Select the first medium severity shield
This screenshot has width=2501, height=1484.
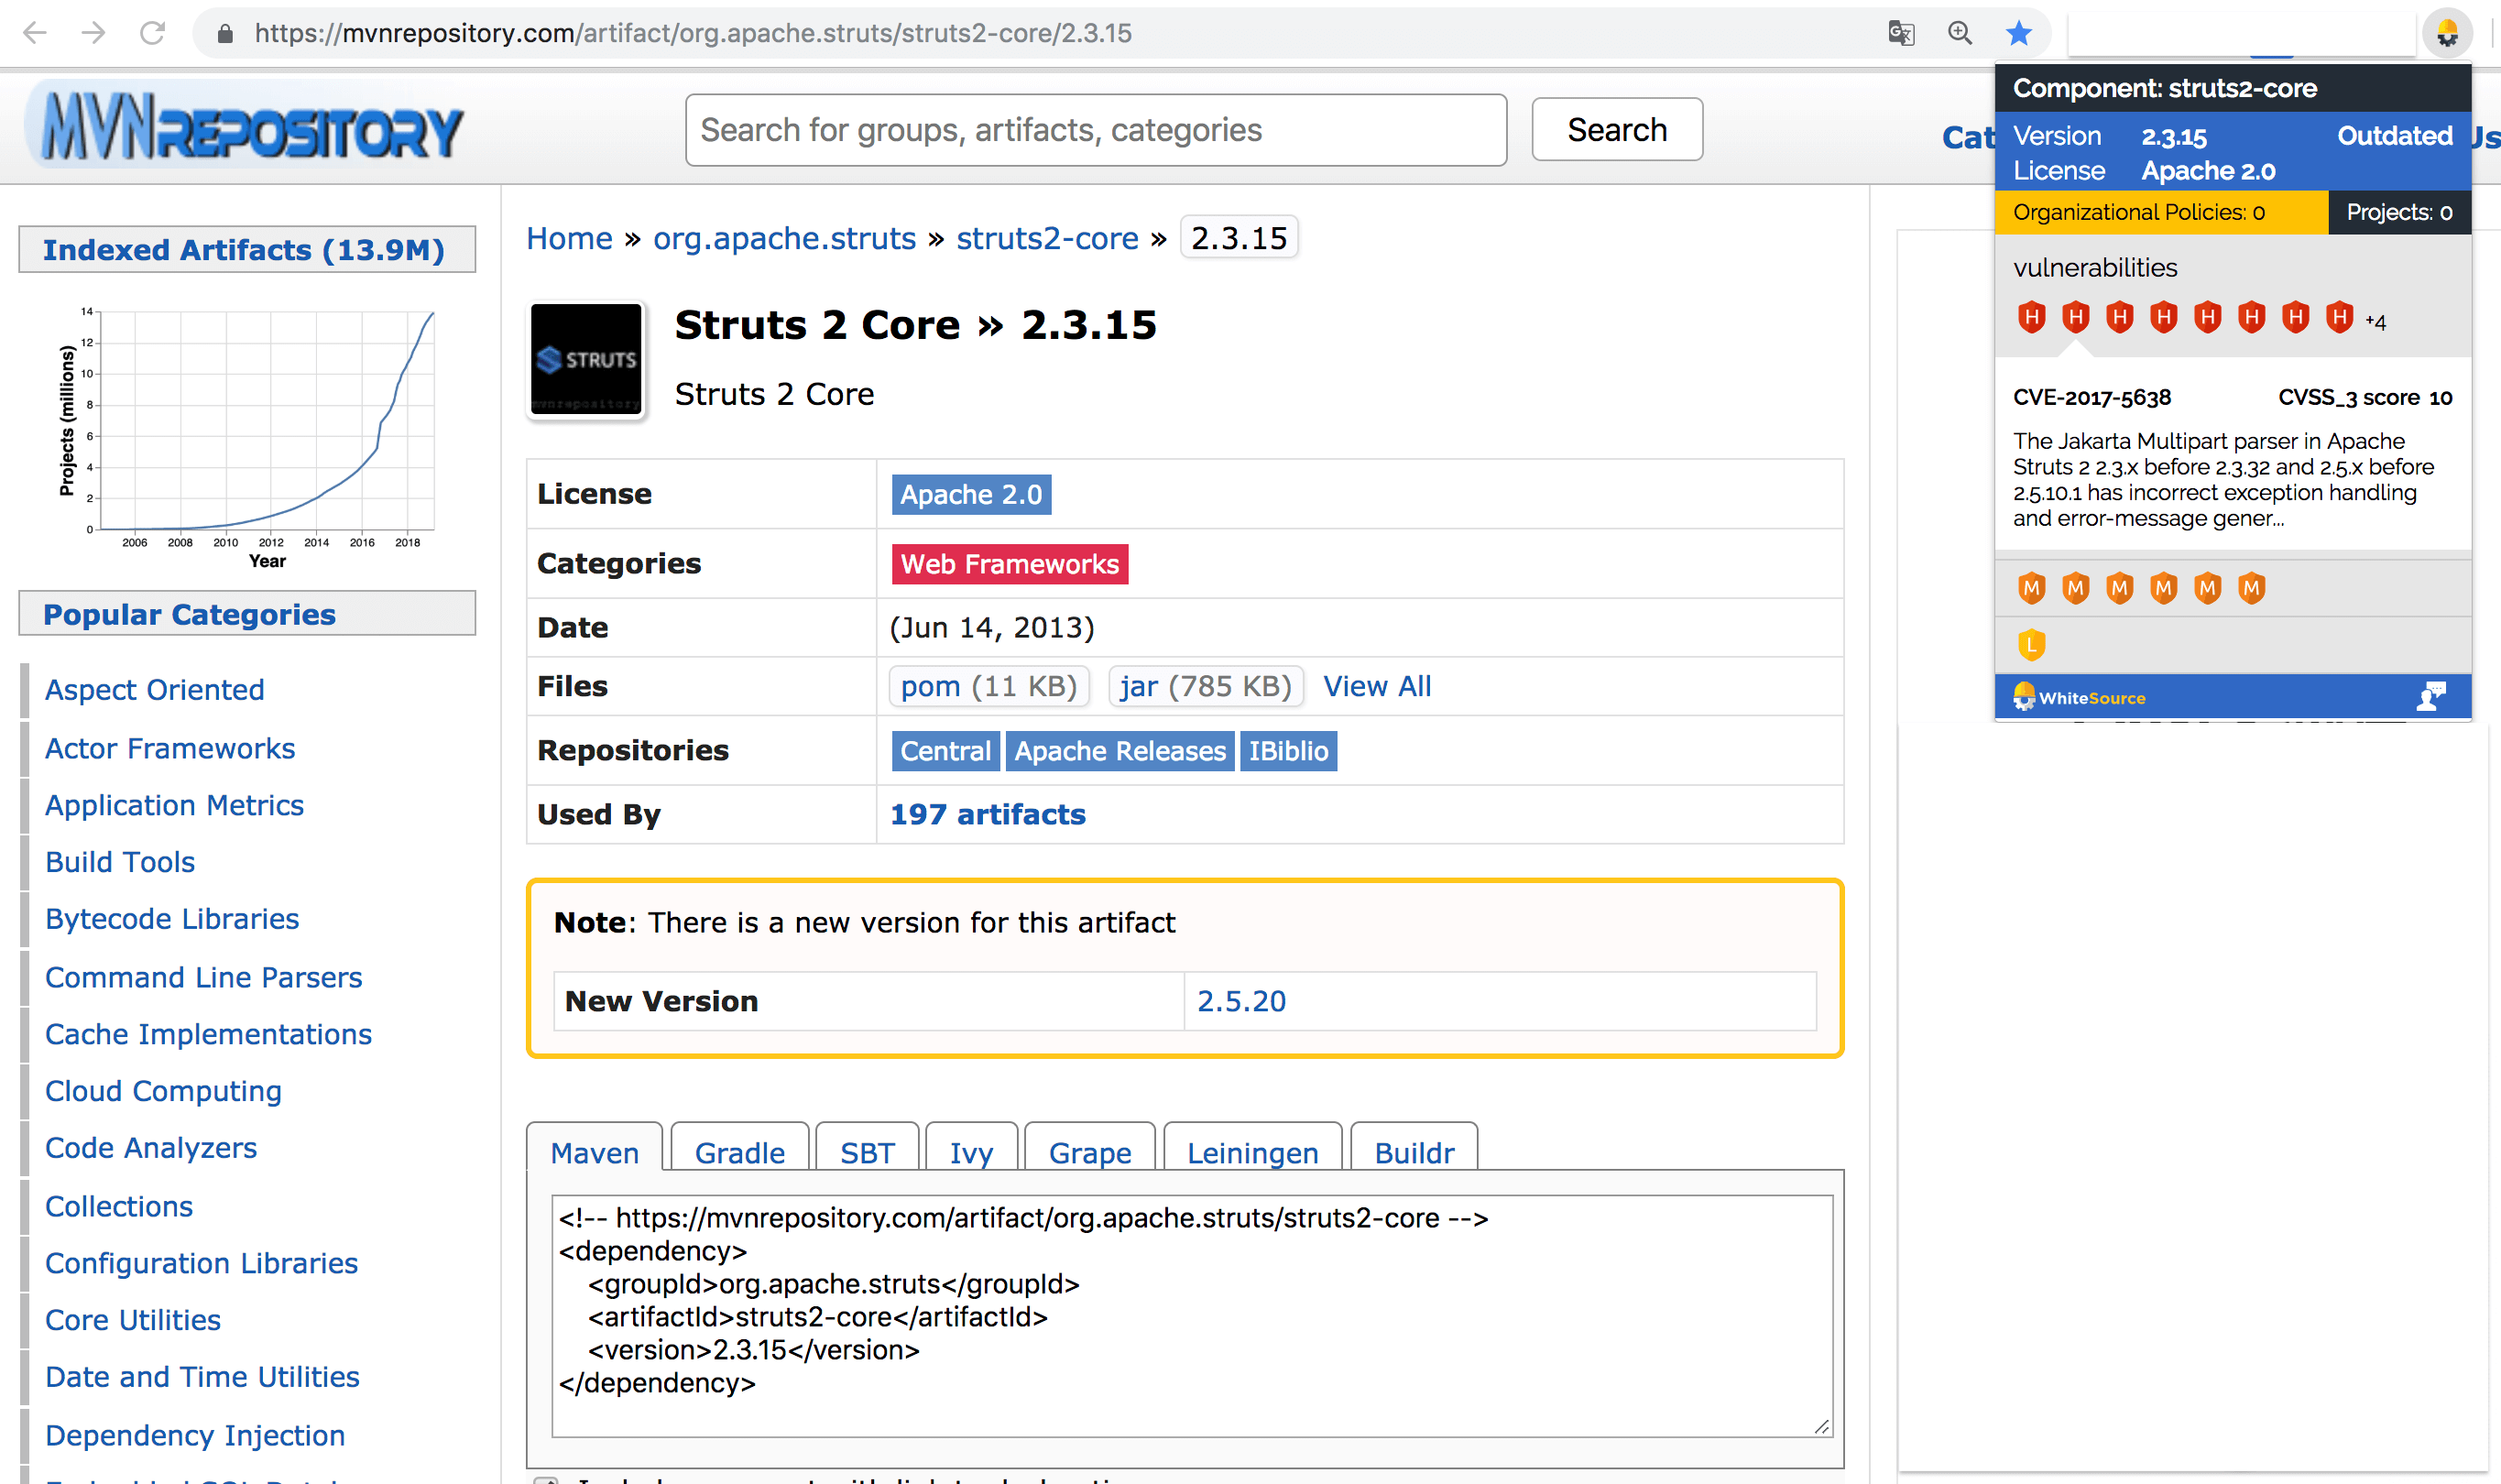[x=2031, y=588]
